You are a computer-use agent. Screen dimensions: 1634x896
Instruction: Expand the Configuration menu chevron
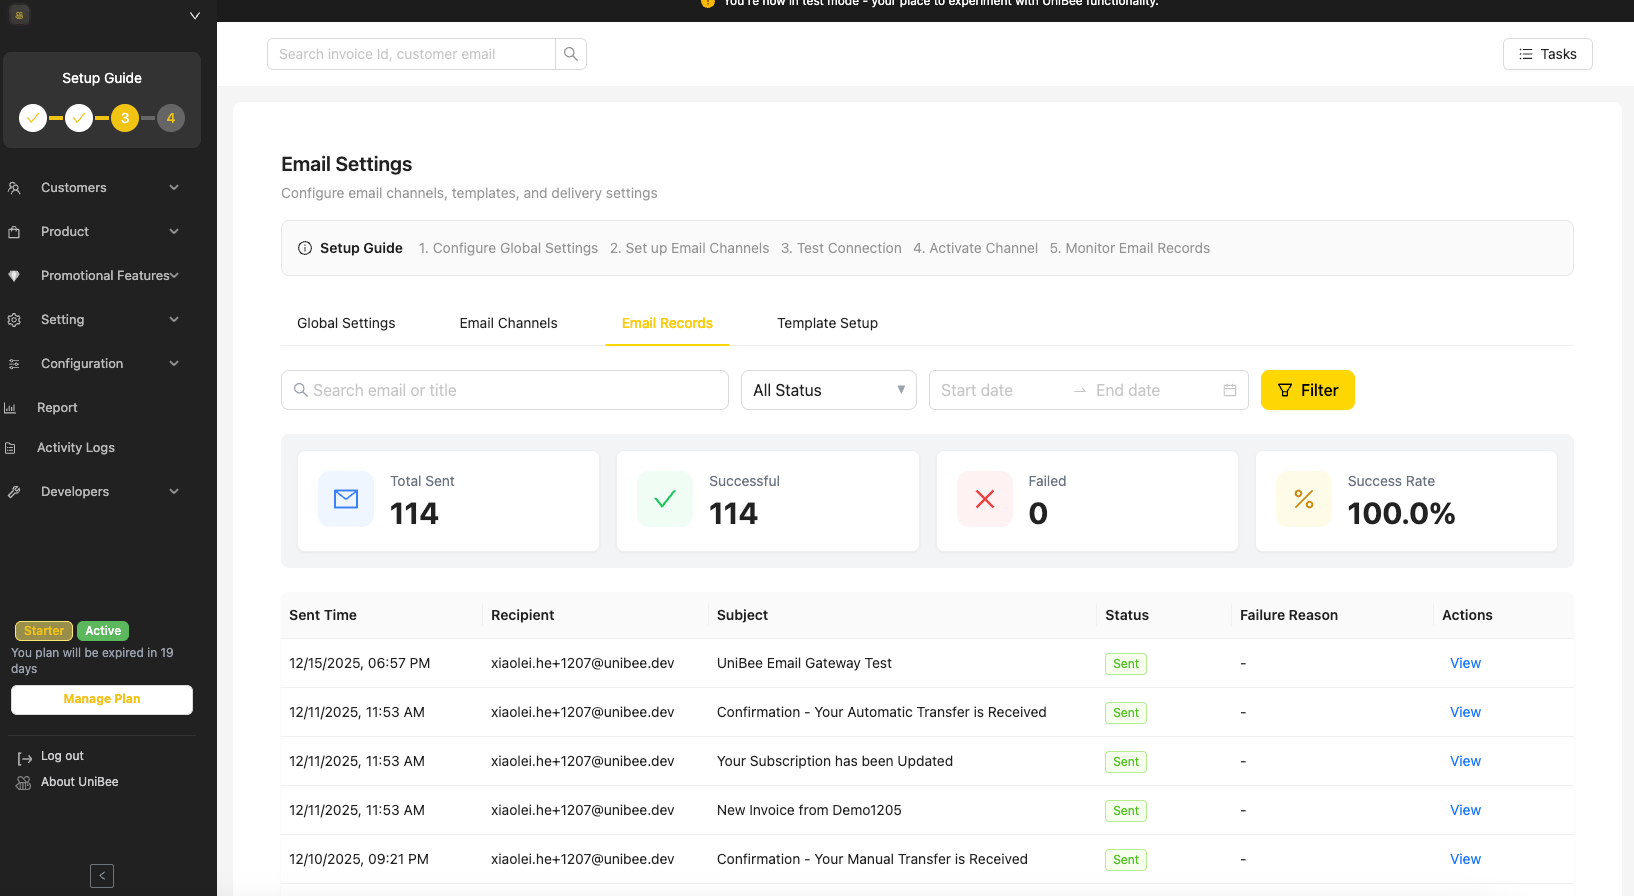click(x=174, y=364)
